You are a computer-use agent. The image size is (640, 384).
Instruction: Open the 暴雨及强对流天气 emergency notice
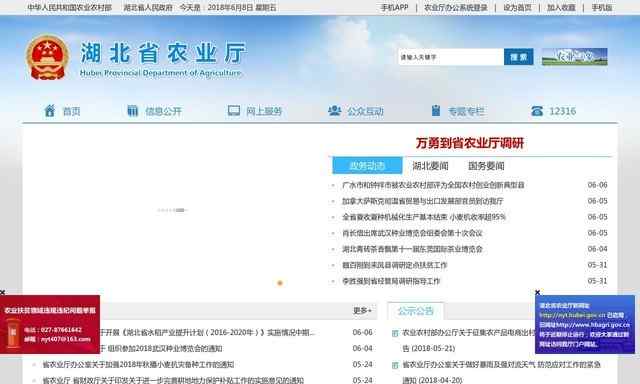point(502,372)
